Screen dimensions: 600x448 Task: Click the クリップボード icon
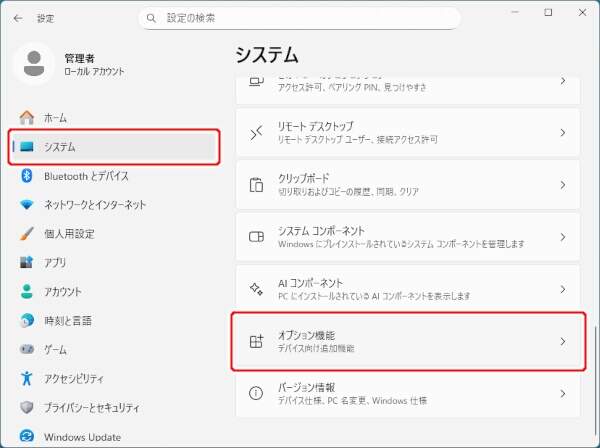[x=256, y=185]
